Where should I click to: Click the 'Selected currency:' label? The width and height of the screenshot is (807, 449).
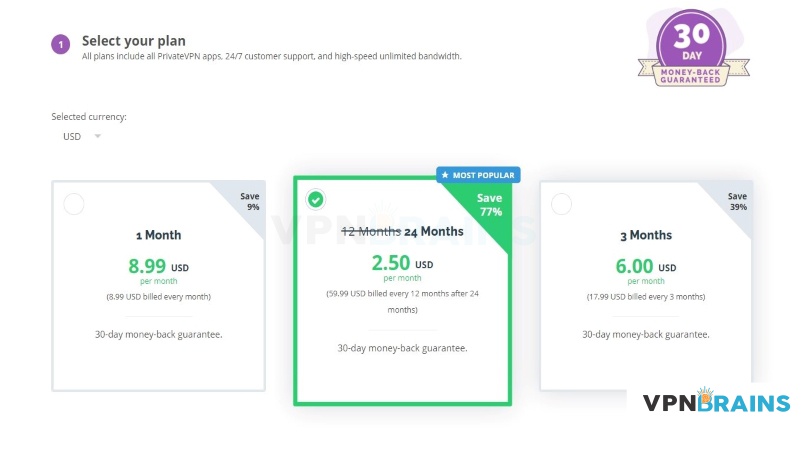[89, 117]
